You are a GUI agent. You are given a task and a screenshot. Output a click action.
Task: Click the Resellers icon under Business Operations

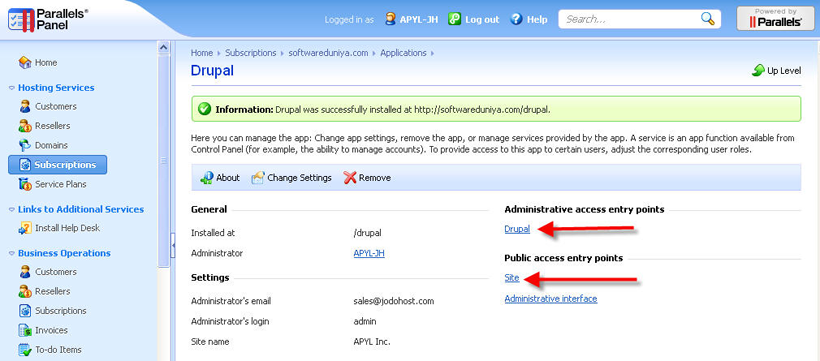pyautogui.click(x=25, y=291)
